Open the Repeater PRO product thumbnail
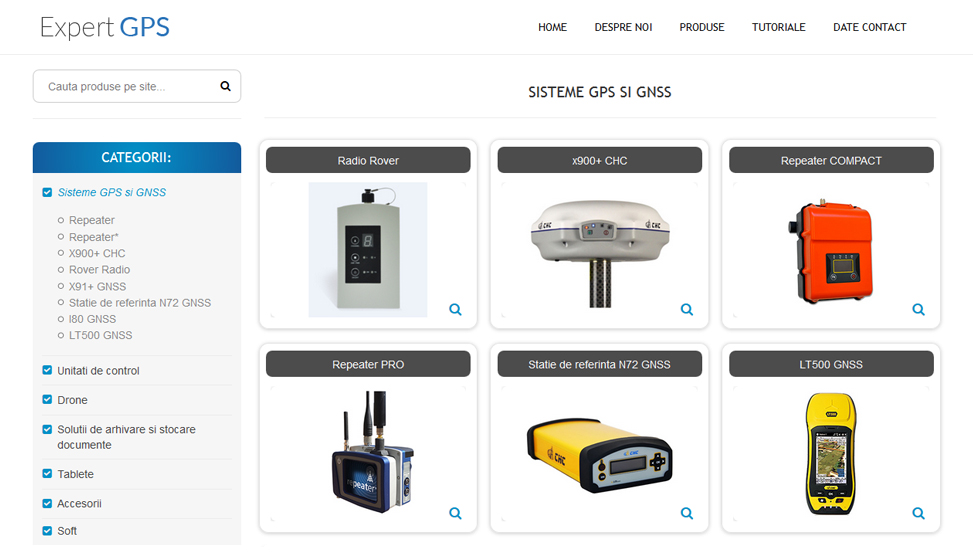 tap(372, 452)
